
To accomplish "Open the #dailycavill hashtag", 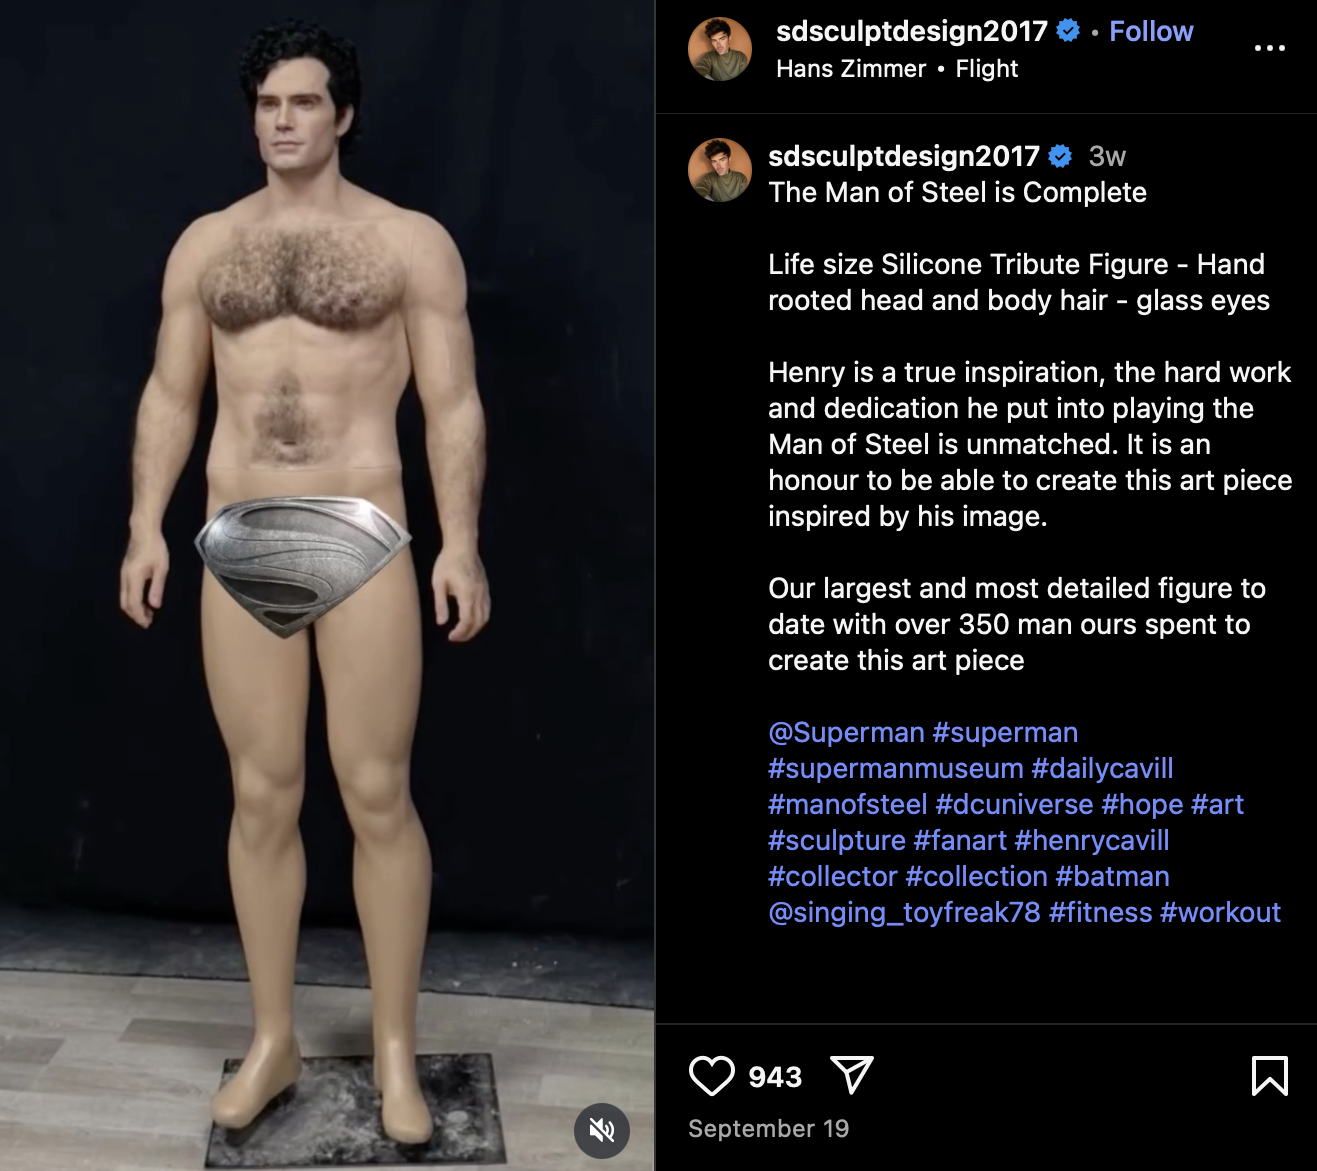I will click(x=1102, y=769).
